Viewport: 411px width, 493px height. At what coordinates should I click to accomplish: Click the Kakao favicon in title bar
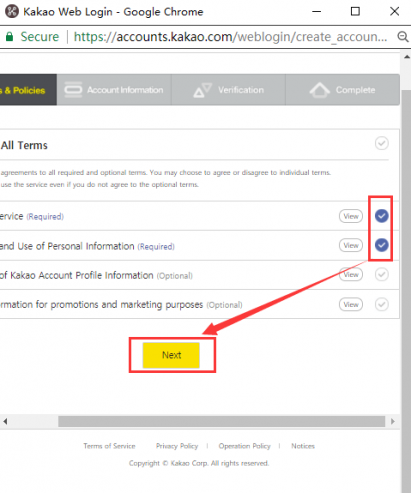point(12,11)
